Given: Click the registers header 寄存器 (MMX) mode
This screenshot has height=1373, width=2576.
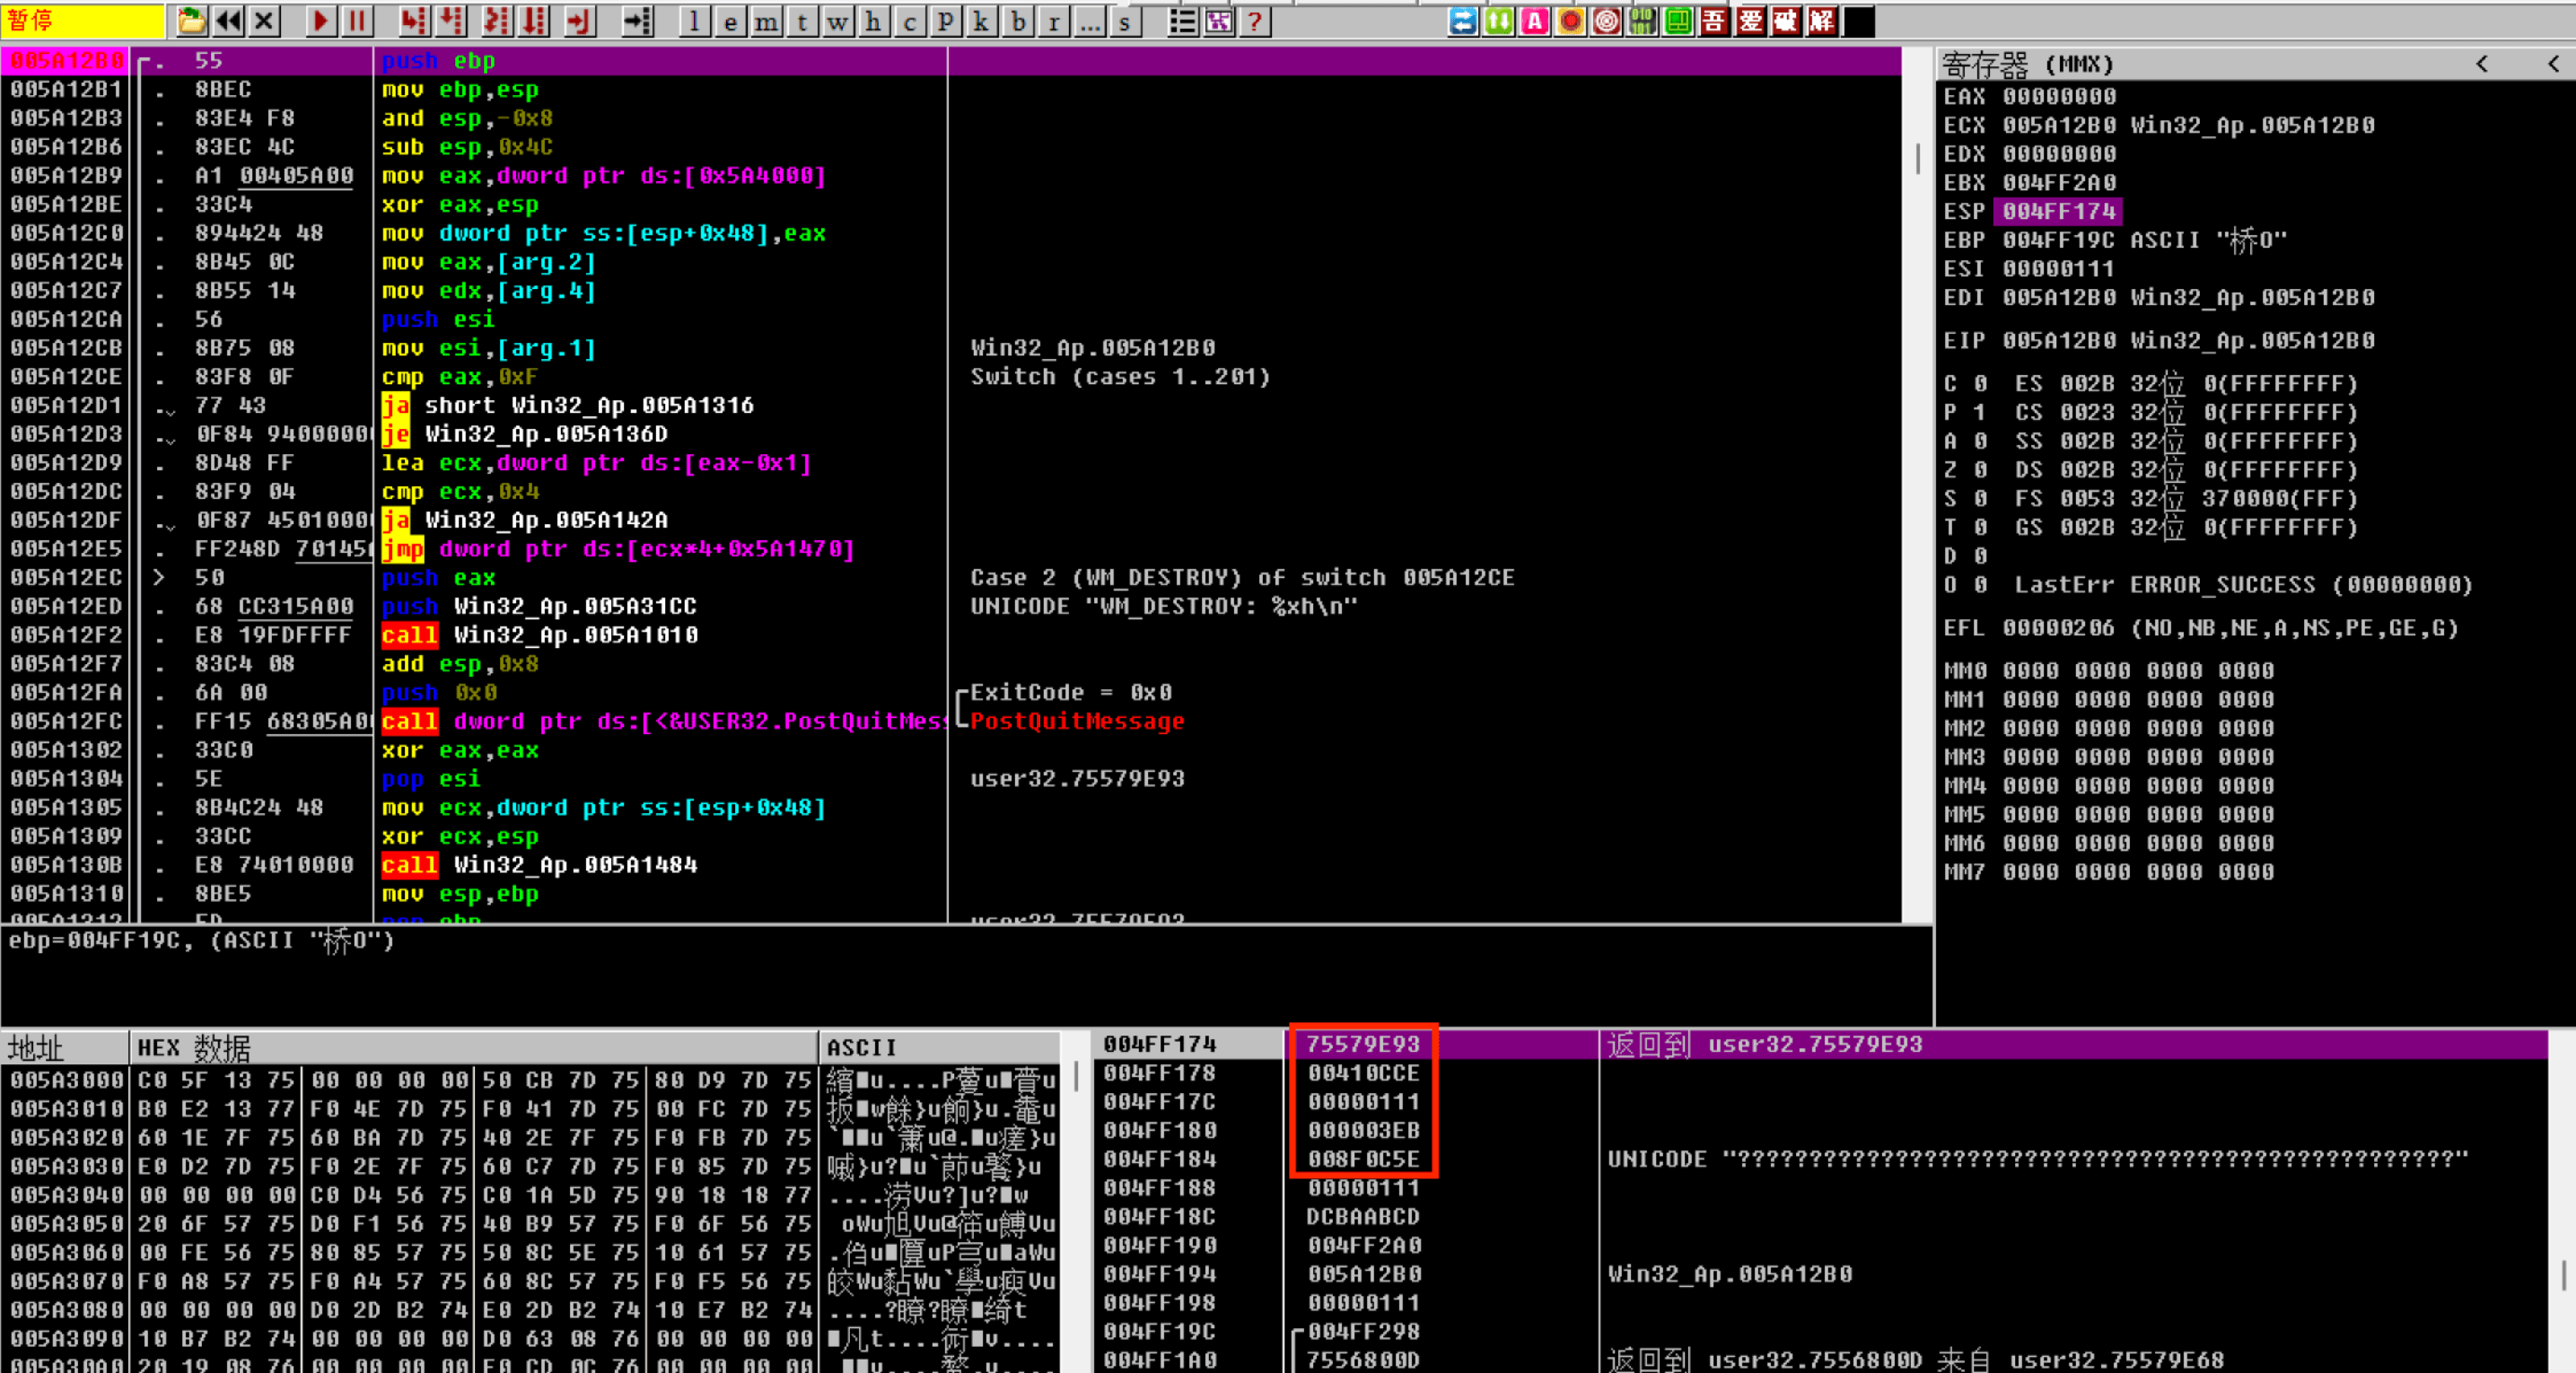Looking at the screenshot, I should pyautogui.click(x=2027, y=65).
